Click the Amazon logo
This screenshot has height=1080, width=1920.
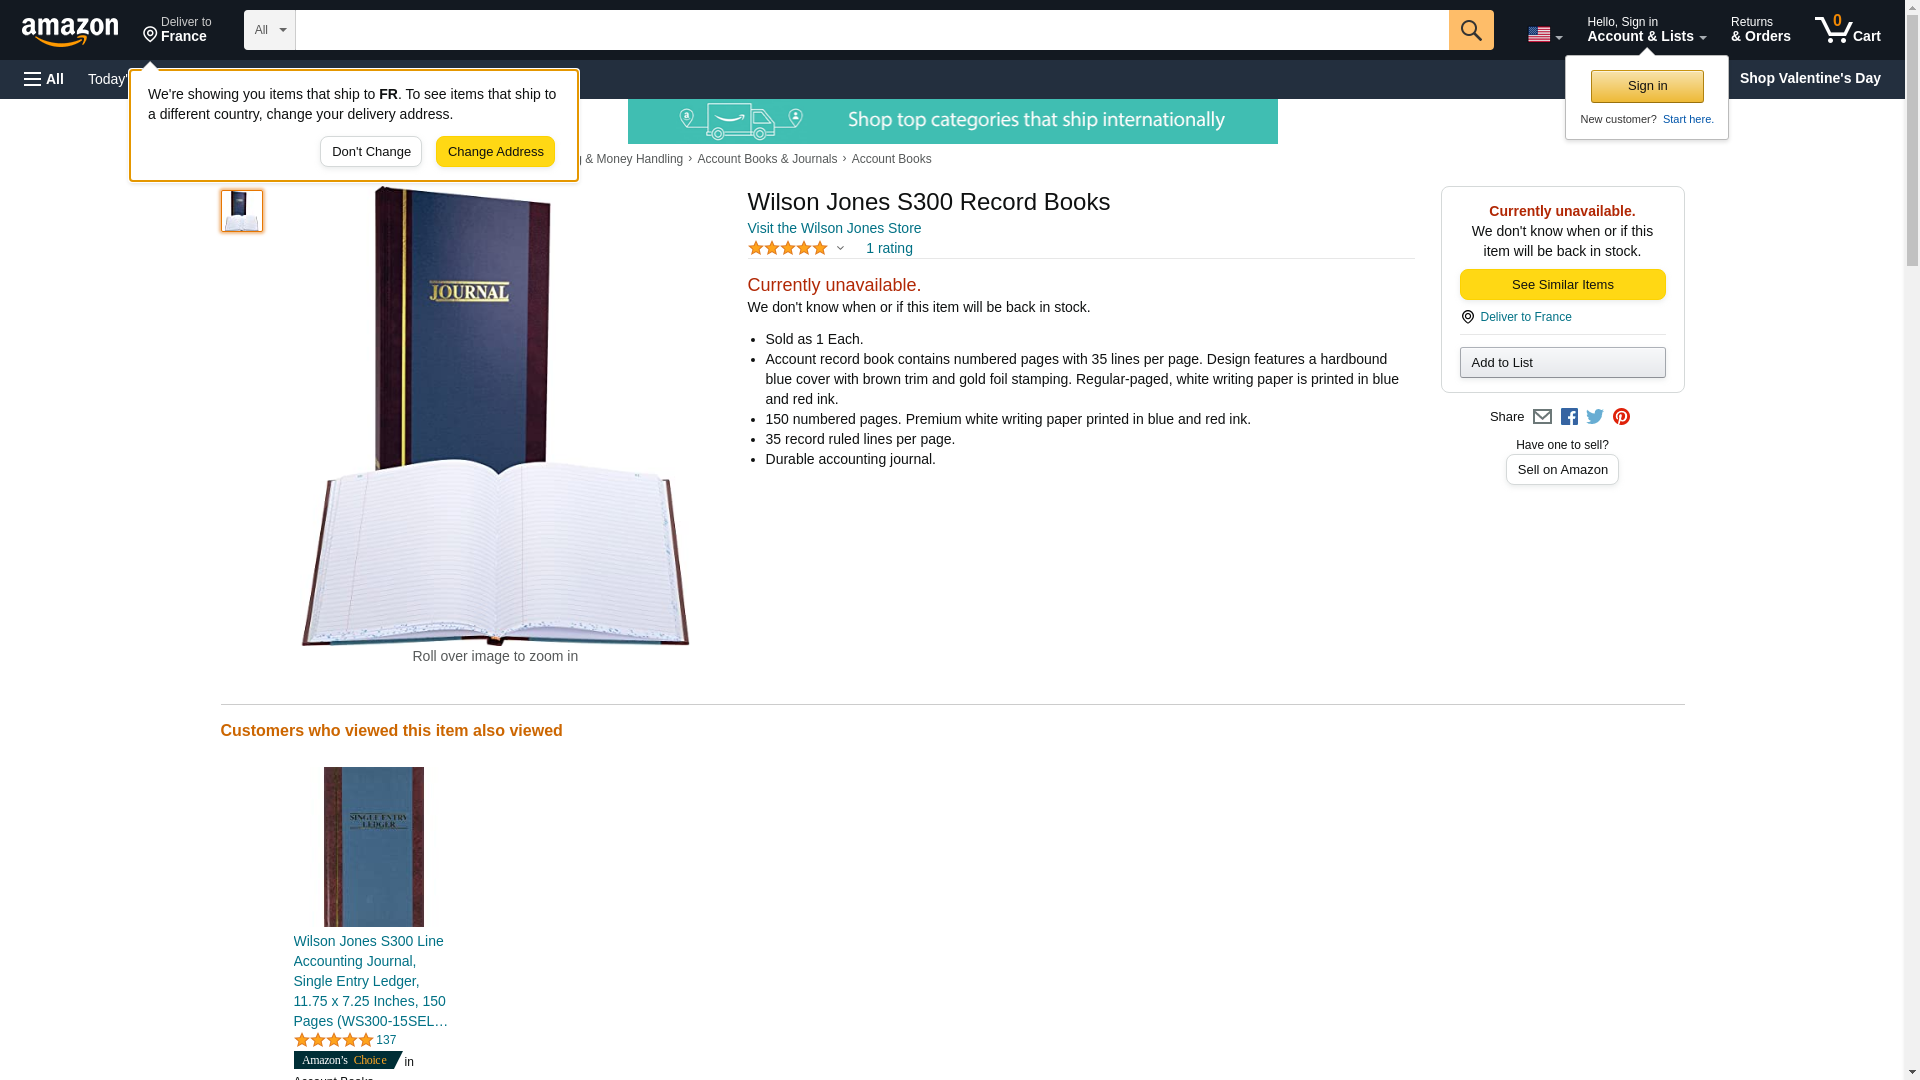click(70, 31)
